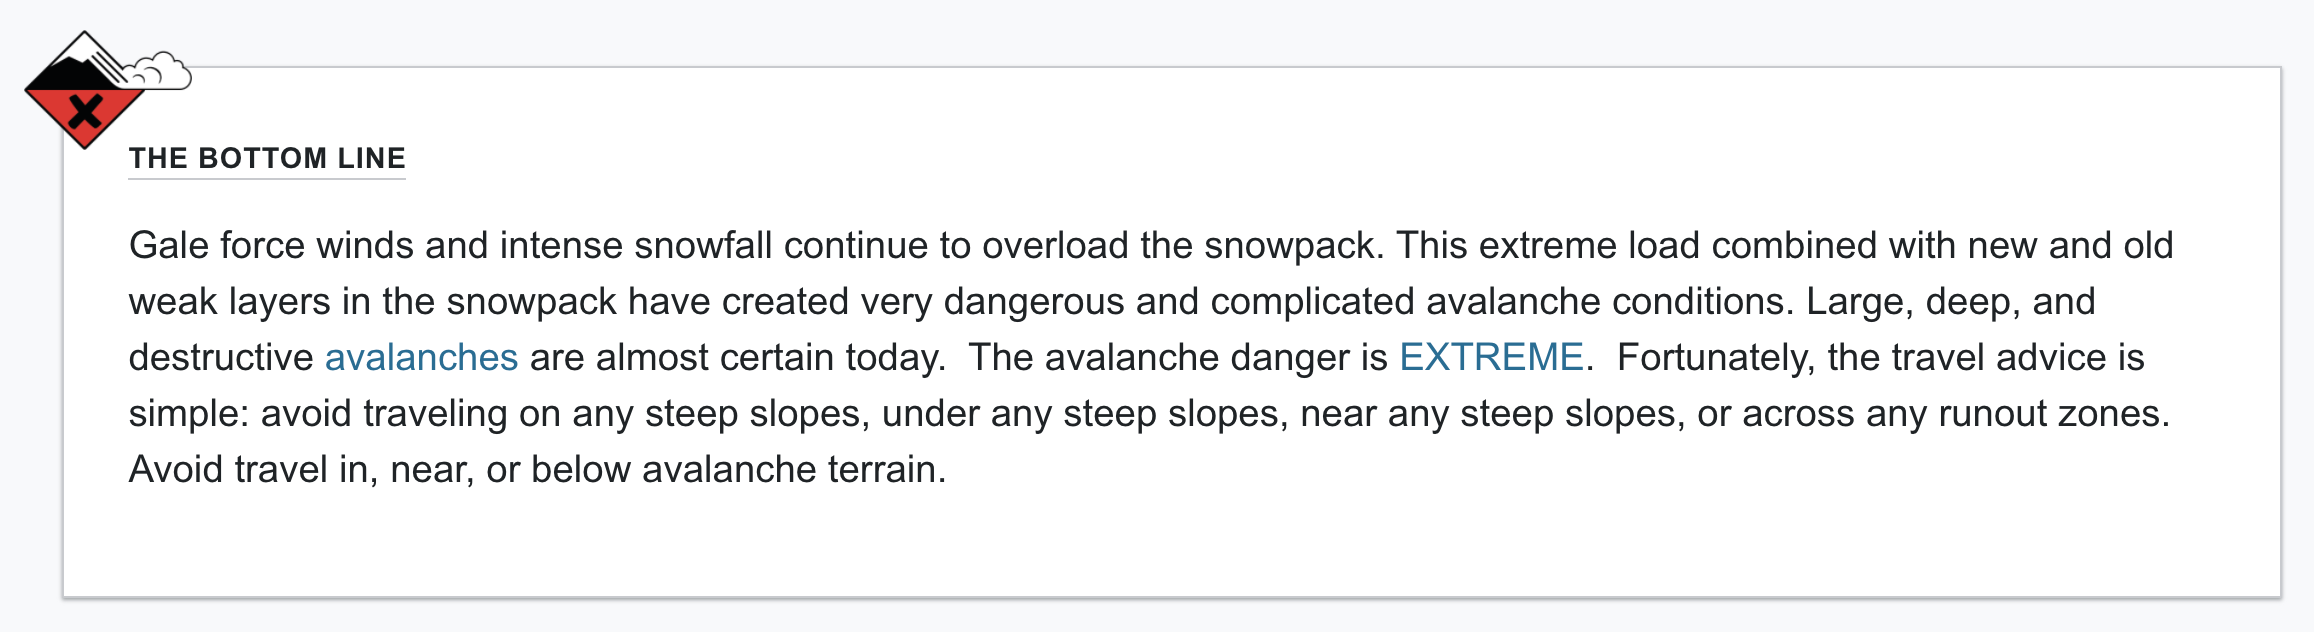Click the phrase "Fortunately, the travel advice is"

[x=1881, y=357]
